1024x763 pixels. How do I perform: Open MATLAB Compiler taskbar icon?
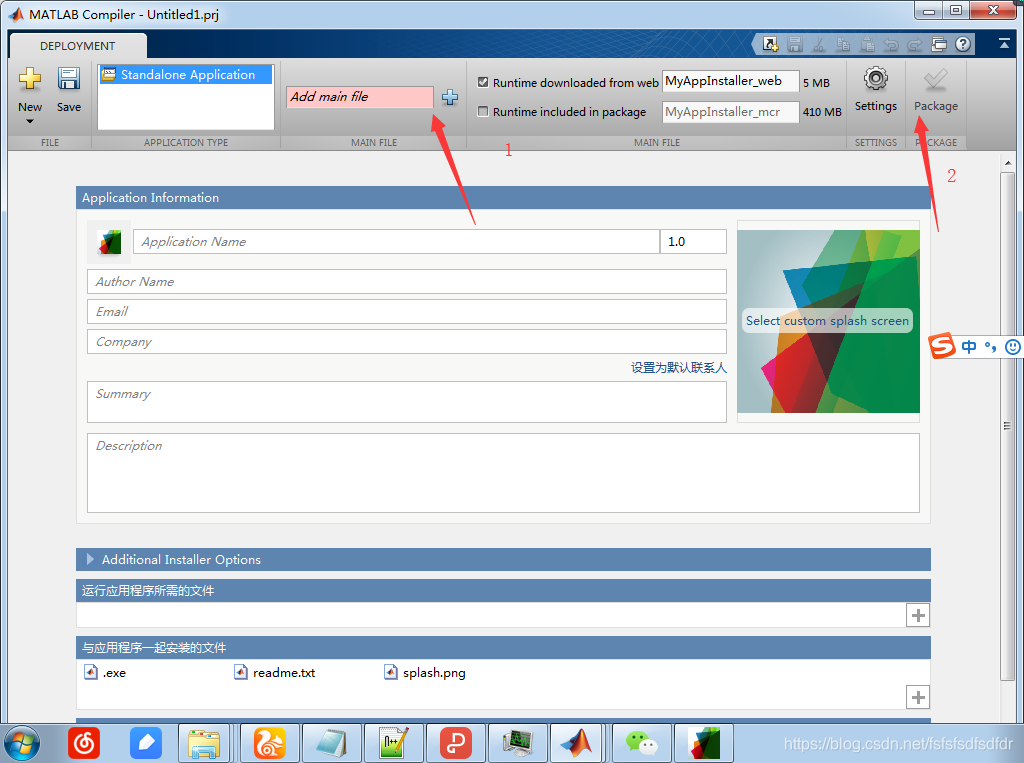tap(703, 743)
